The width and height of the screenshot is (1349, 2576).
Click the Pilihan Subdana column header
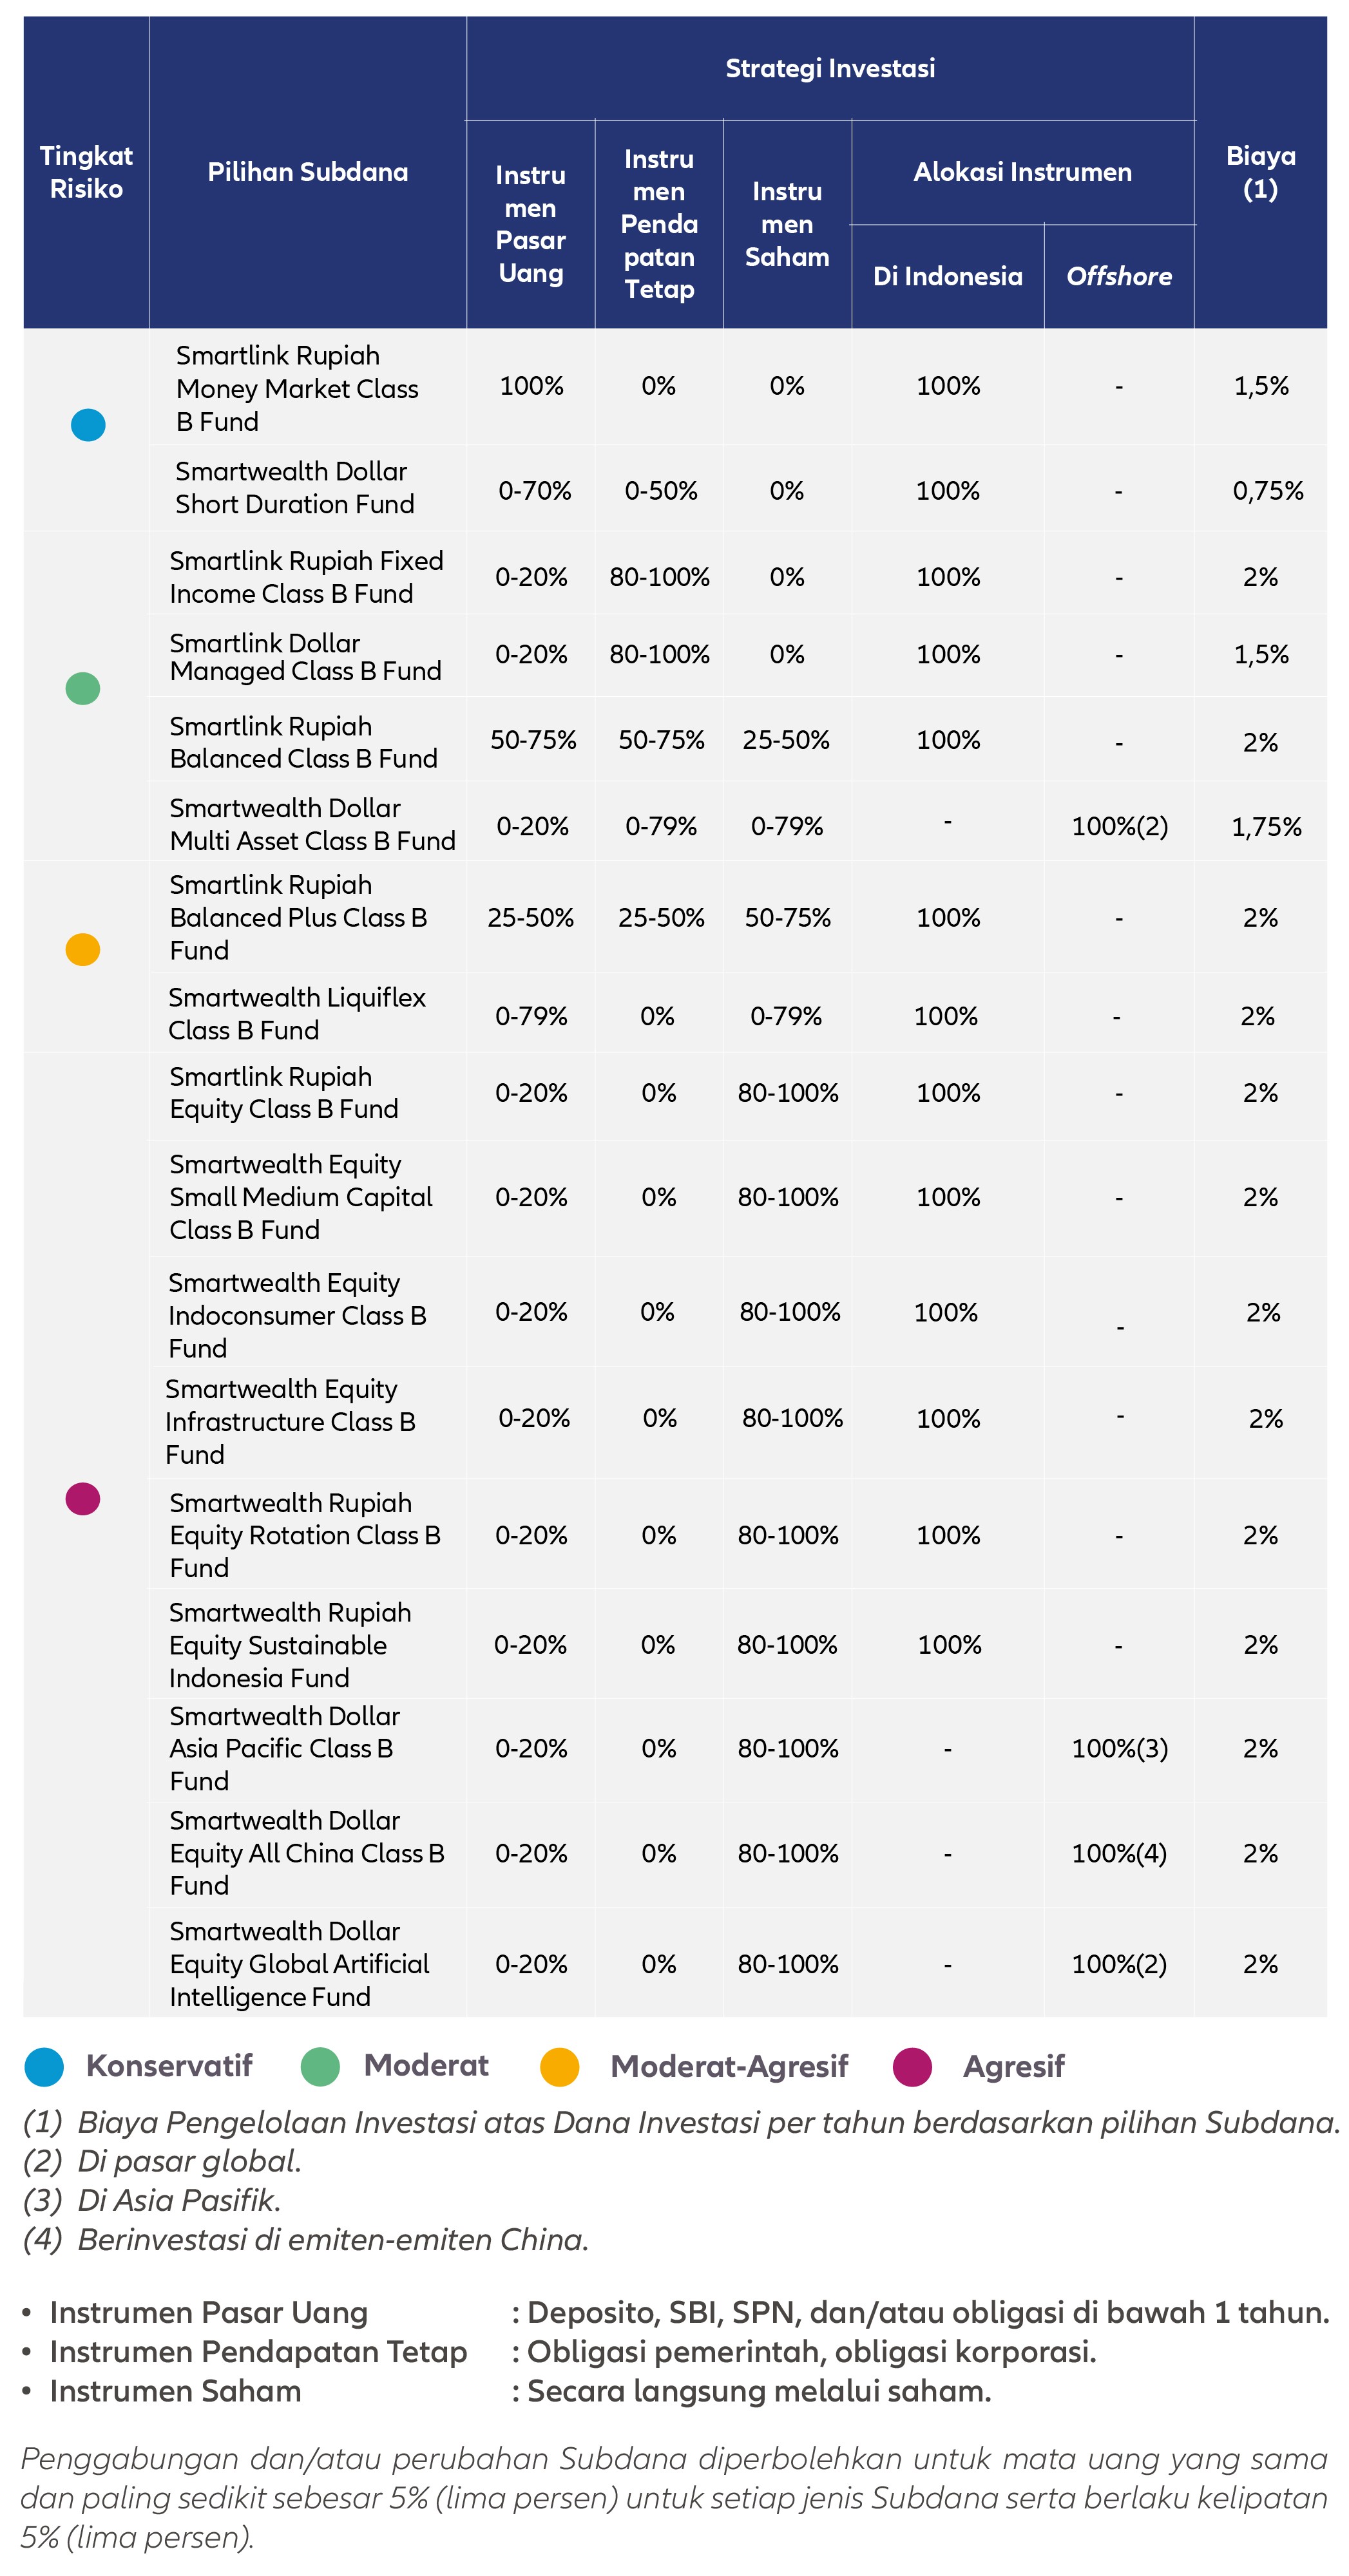(x=308, y=172)
